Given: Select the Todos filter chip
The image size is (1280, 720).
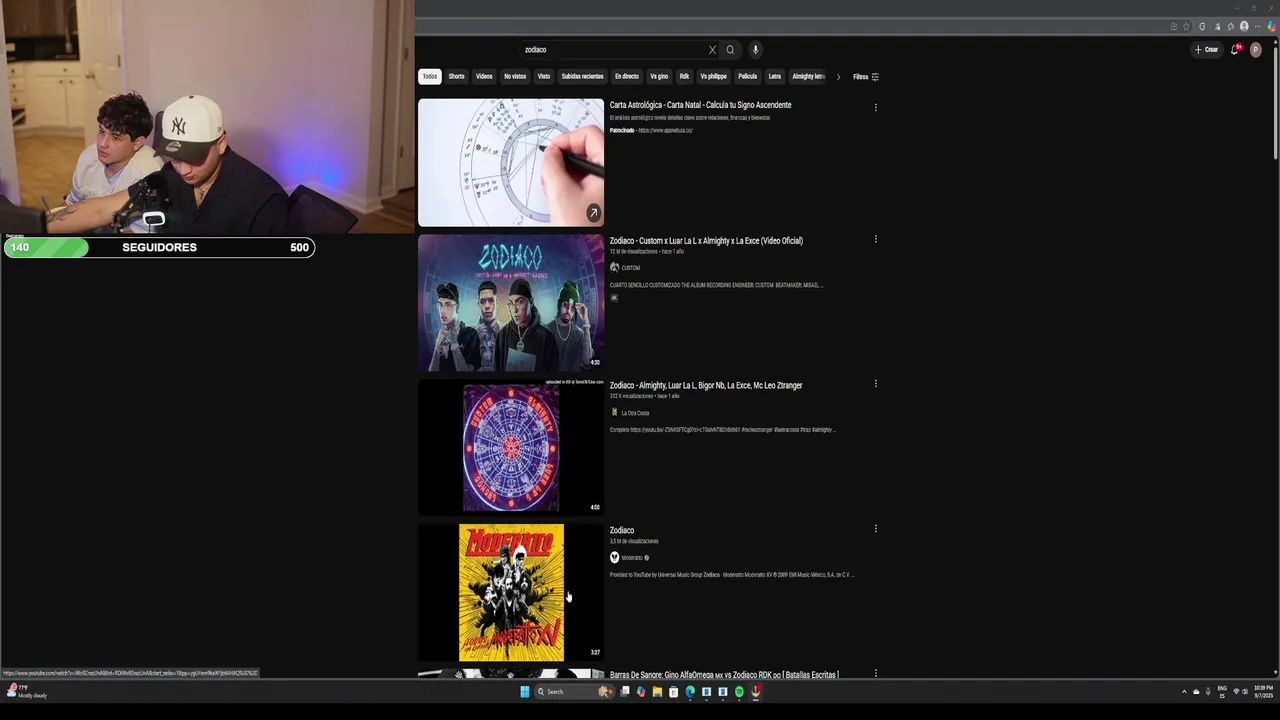Looking at the screenshot, I should pos(430,76).
